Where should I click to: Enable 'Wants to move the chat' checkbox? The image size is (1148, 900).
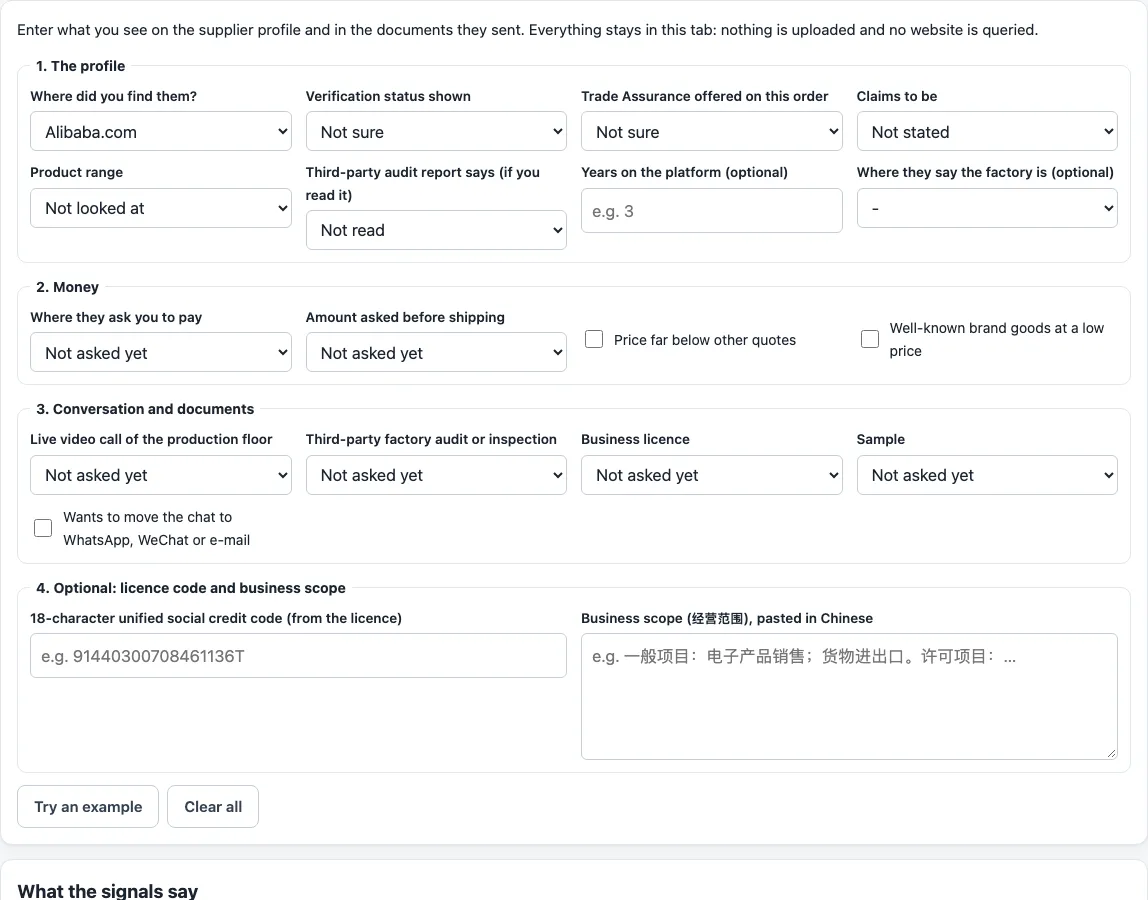pos(43,528)
